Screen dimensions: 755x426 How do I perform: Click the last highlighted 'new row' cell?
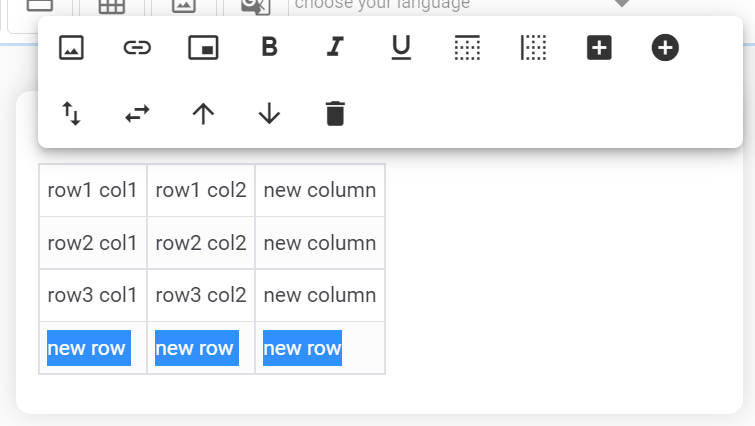(x=302, y=348)
